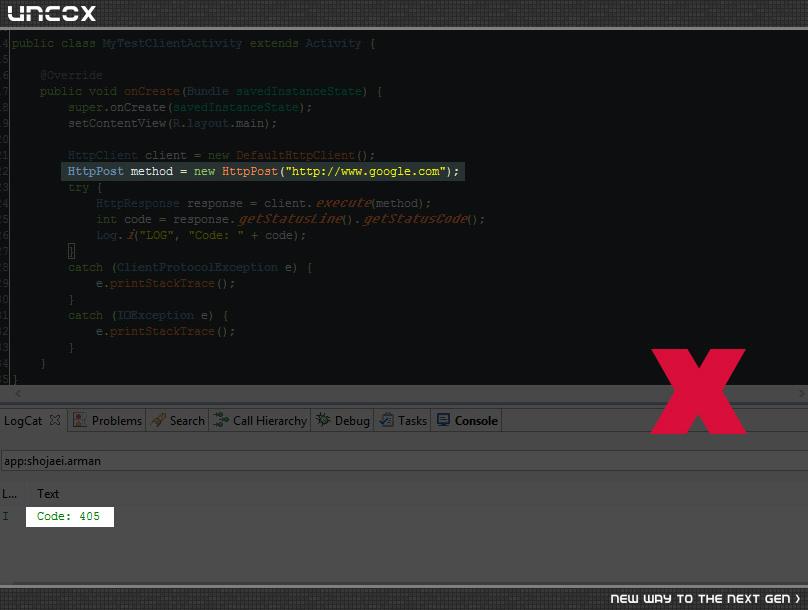Click the "http://www.google.com" string in code
808x610 pixels.
[x=365, y=171]
